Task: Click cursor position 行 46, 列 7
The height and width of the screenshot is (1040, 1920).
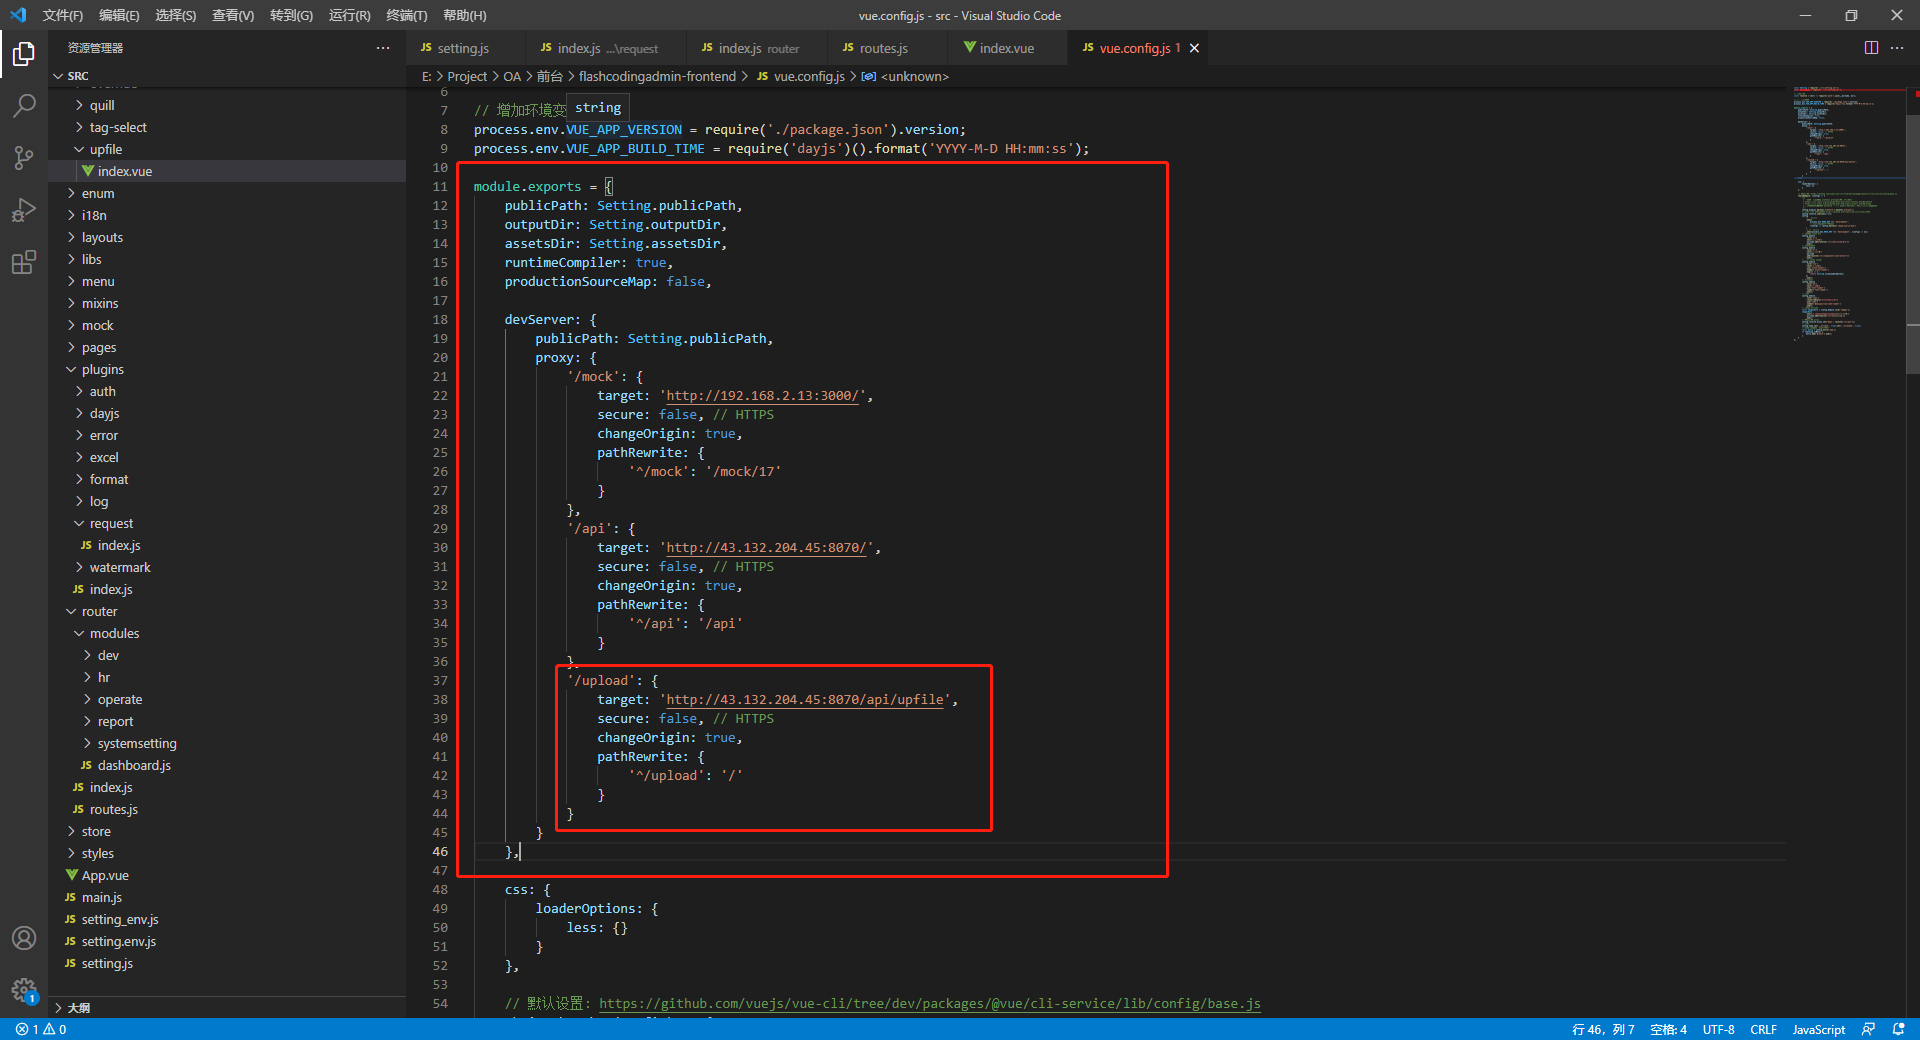Action: 1603,1029
